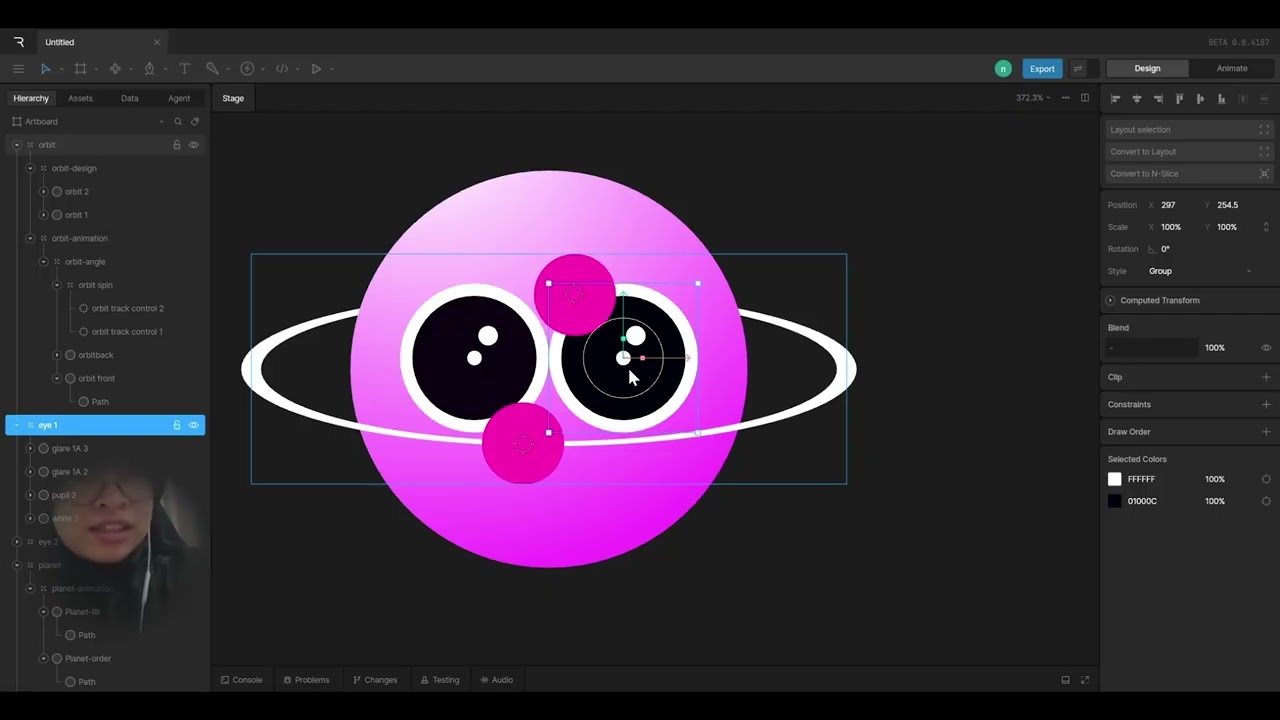Select the arrow Select tool
This screenshot has width=1280, height=720.
[x=45, y=69]
